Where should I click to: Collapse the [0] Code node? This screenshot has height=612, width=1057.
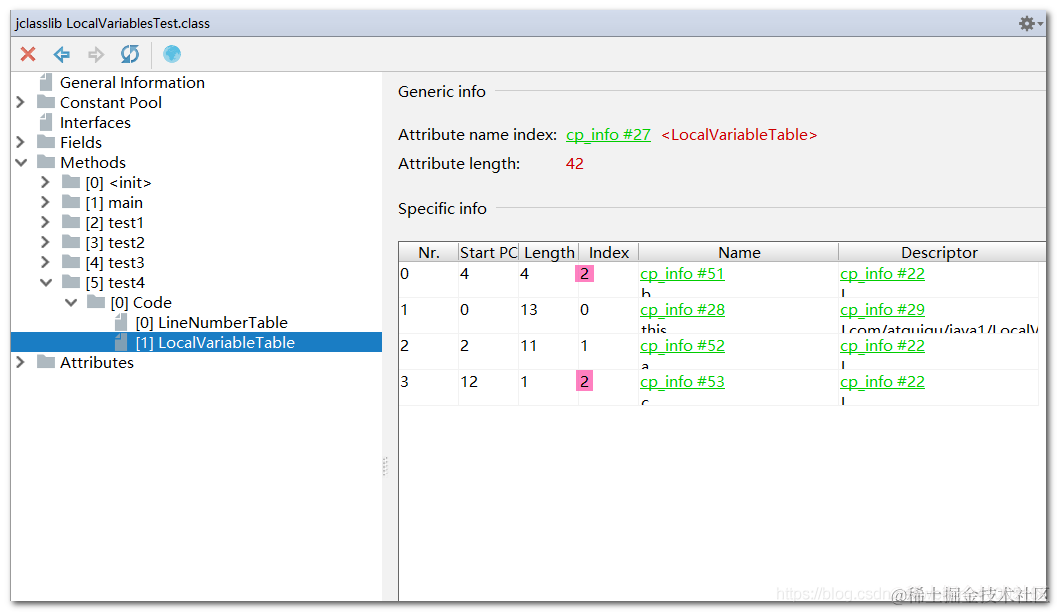point(71,303)
